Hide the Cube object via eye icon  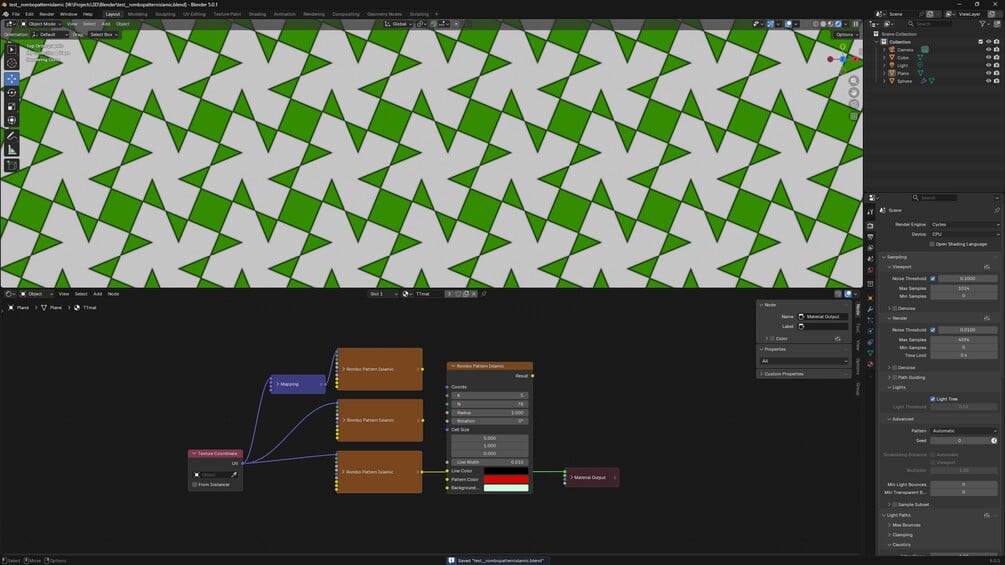click(988, 58)
